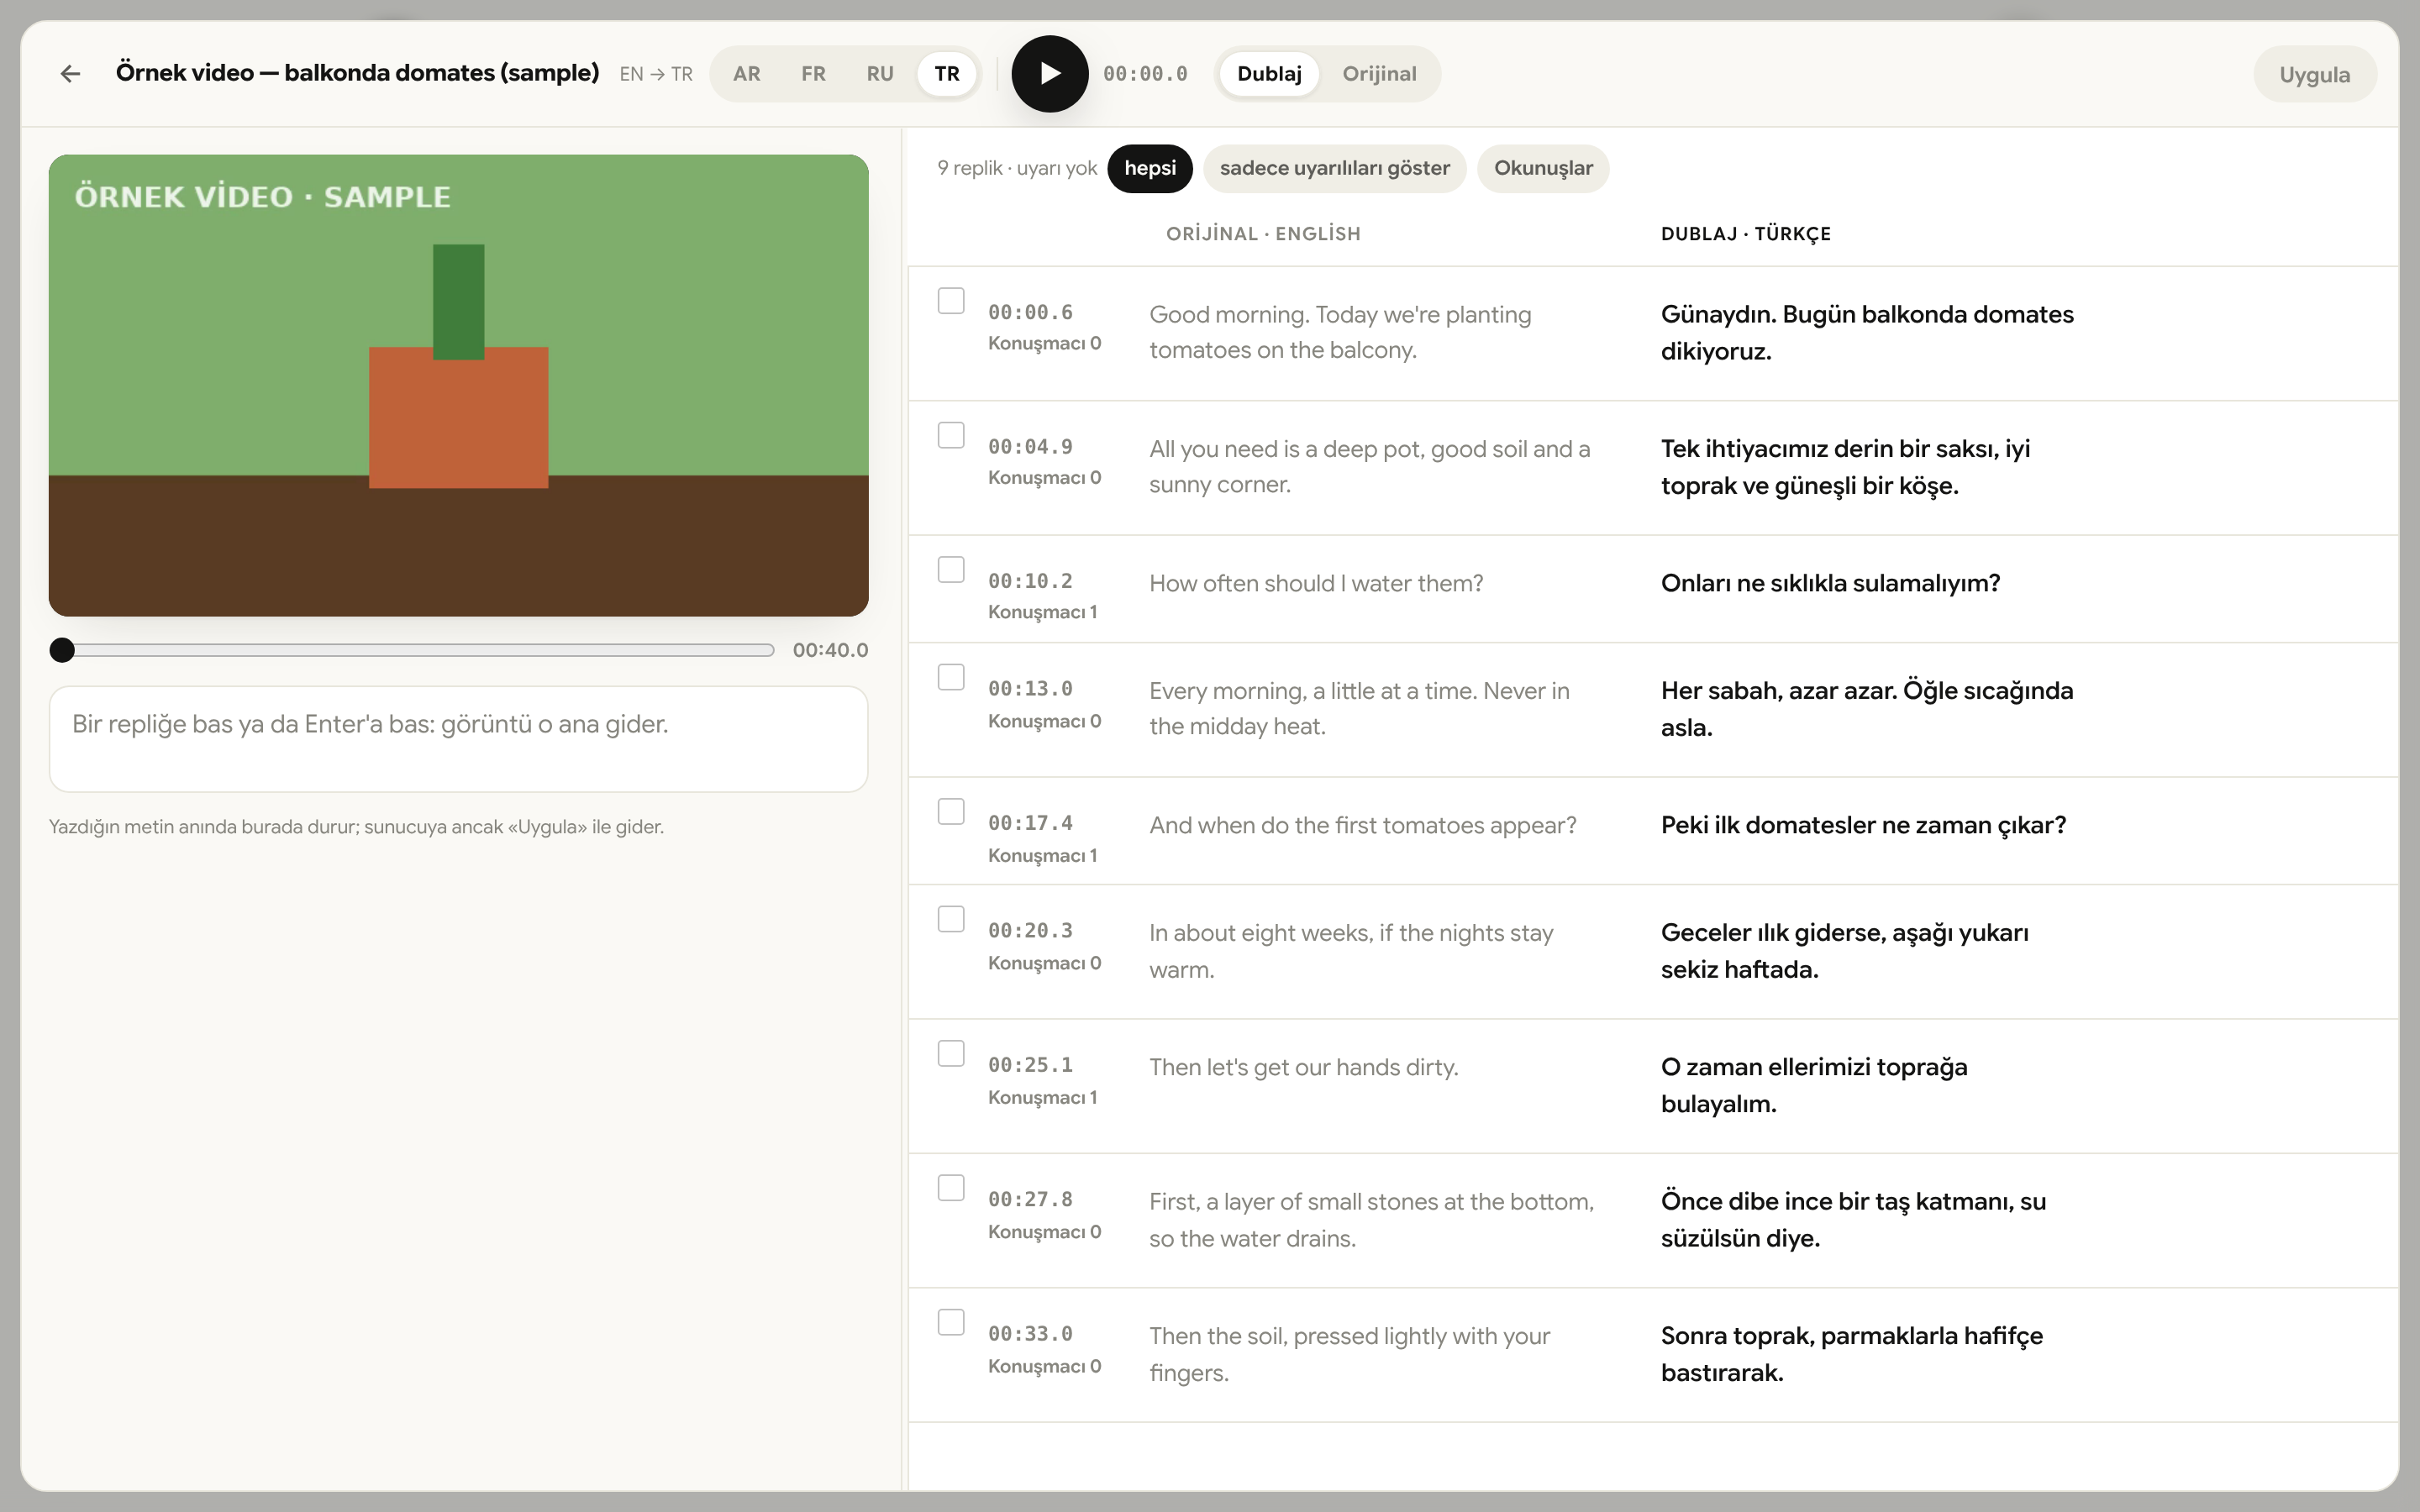Click timestamp 00:20.3
This screenshot has width=2420, height=1512.
(1030, 931)
